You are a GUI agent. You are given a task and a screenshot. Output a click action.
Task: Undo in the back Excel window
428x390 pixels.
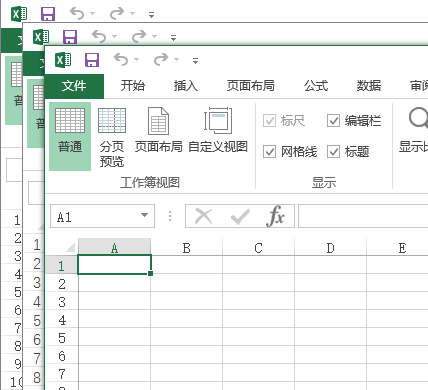click(x=77, y=14)
